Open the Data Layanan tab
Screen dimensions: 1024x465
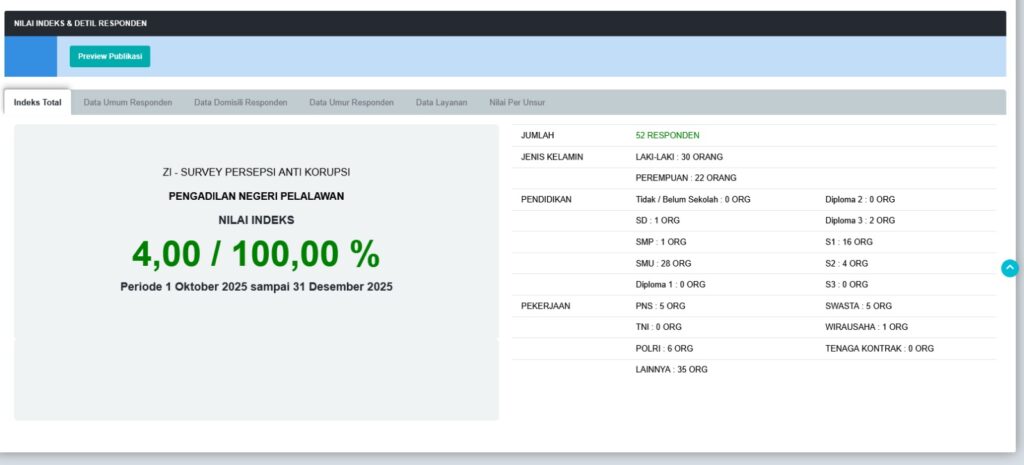click(441, 103)
